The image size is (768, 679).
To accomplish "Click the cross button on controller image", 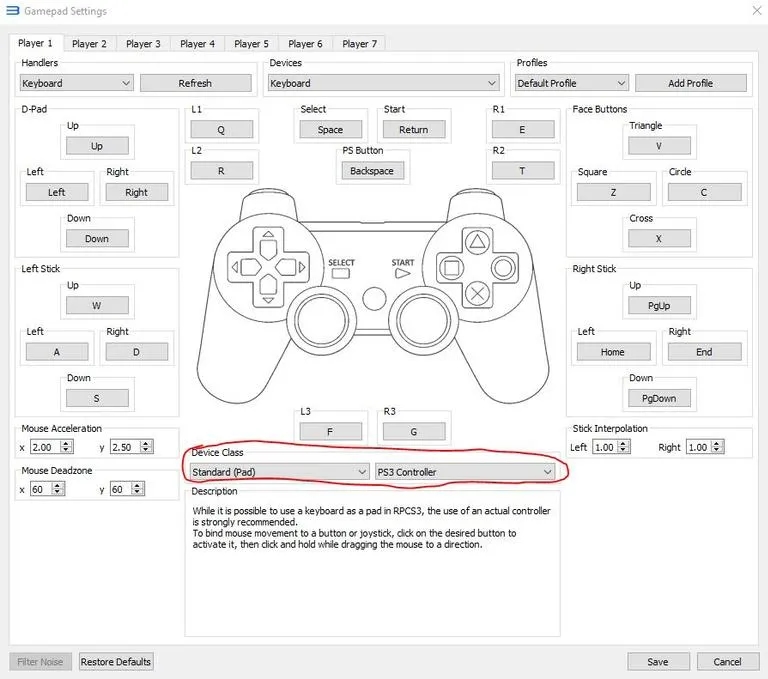I will [478, 294].
